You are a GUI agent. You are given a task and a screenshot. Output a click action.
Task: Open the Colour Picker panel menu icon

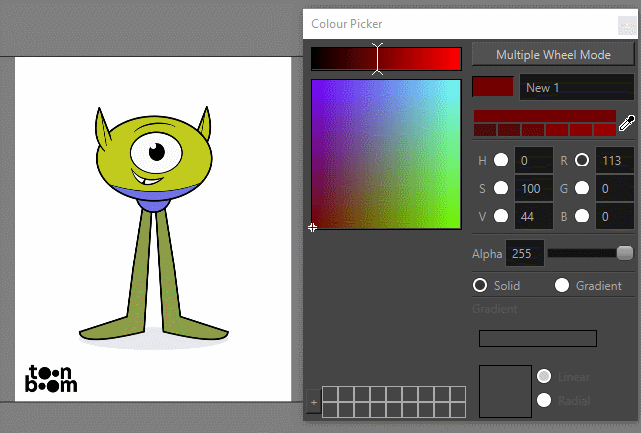point(626,26)
